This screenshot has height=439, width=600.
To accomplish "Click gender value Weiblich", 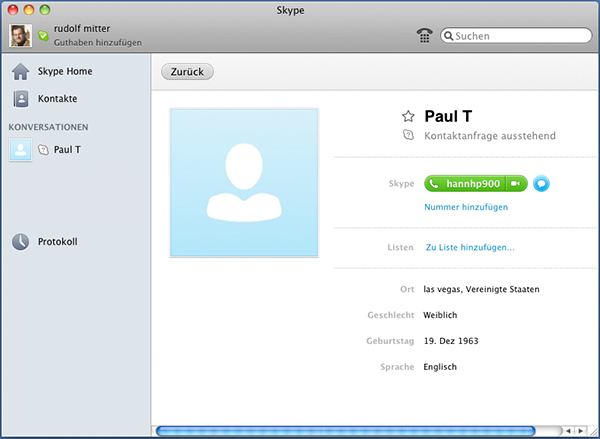I will pos(440,315).
